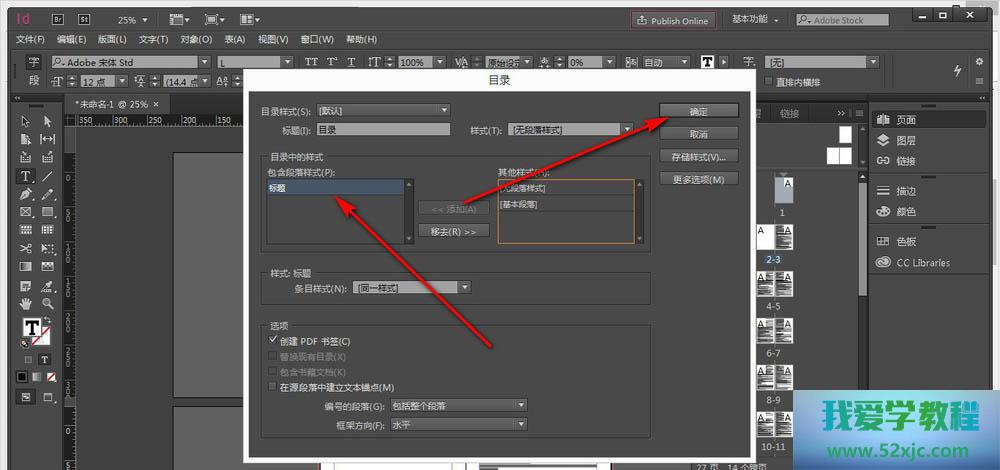This screenshot has width=1000, height=470.
Task: Click the 确定 button
Action: click(x=699, y=111)
